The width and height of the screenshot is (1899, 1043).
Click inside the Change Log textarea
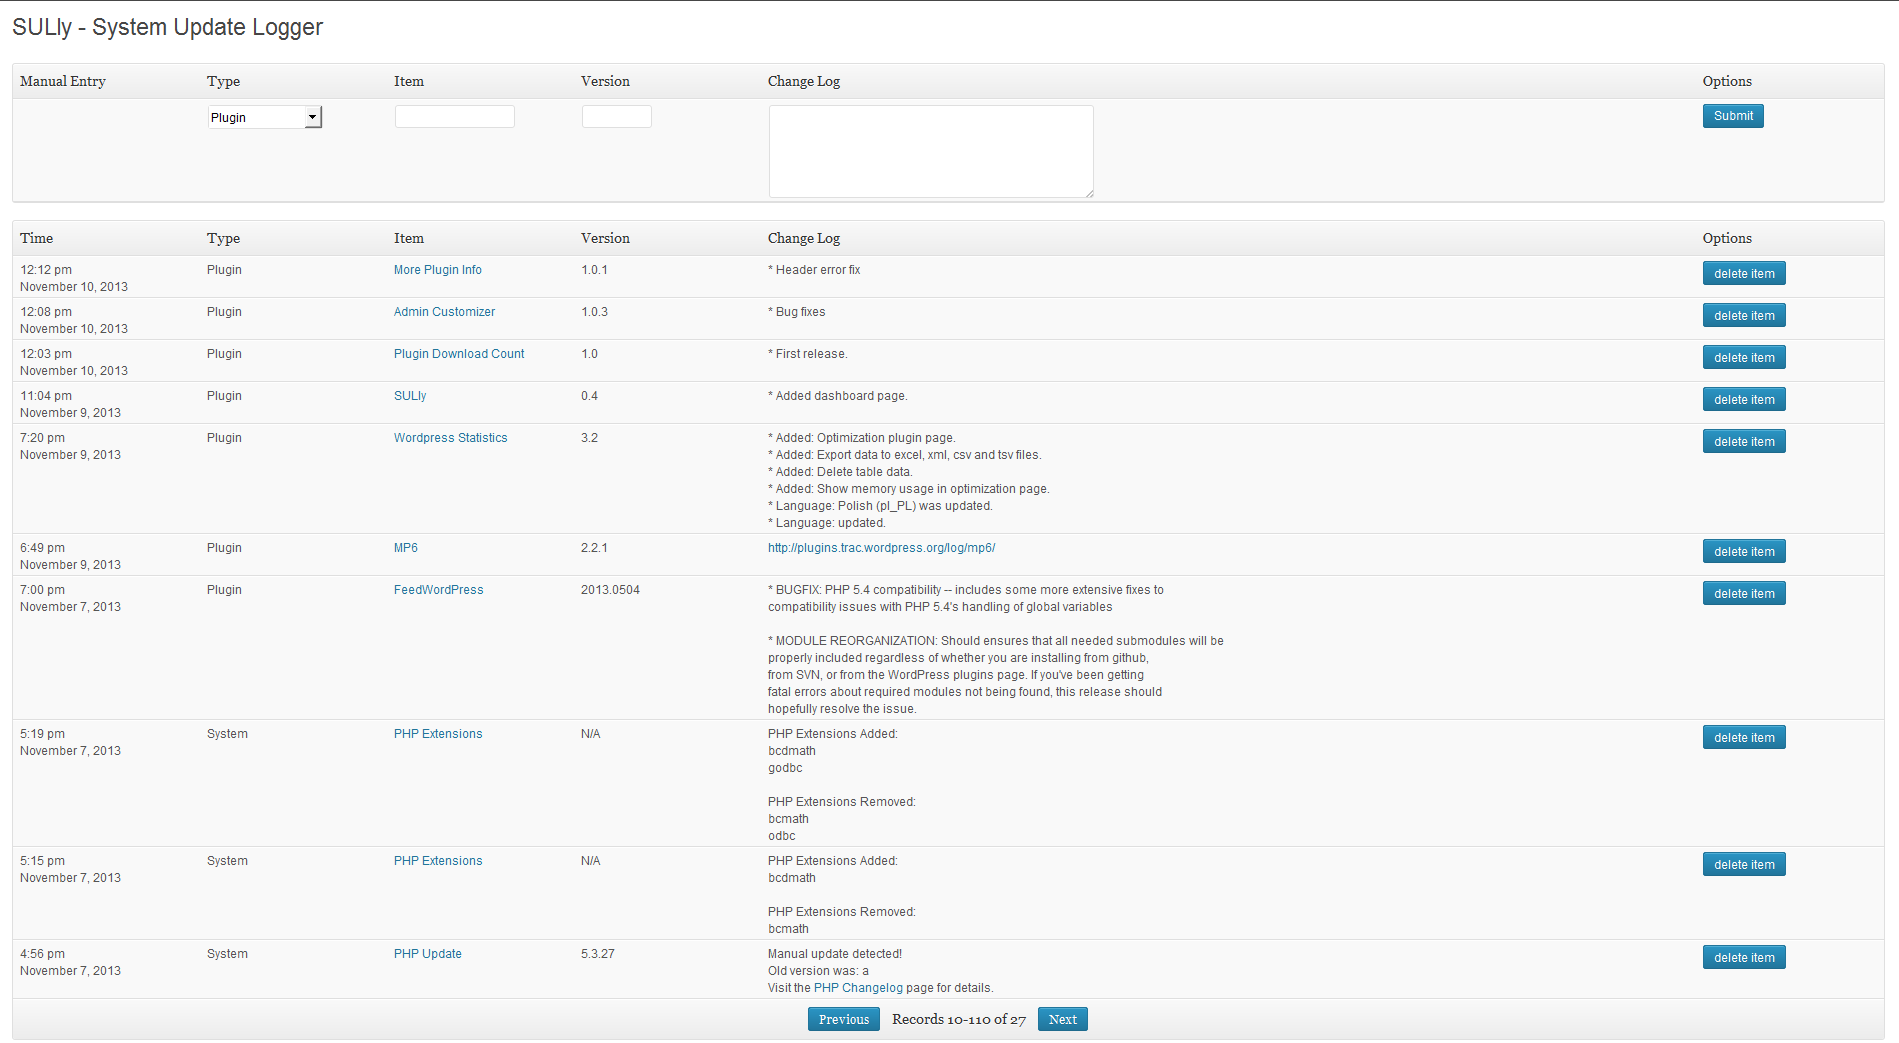click(x=931, y=151)
